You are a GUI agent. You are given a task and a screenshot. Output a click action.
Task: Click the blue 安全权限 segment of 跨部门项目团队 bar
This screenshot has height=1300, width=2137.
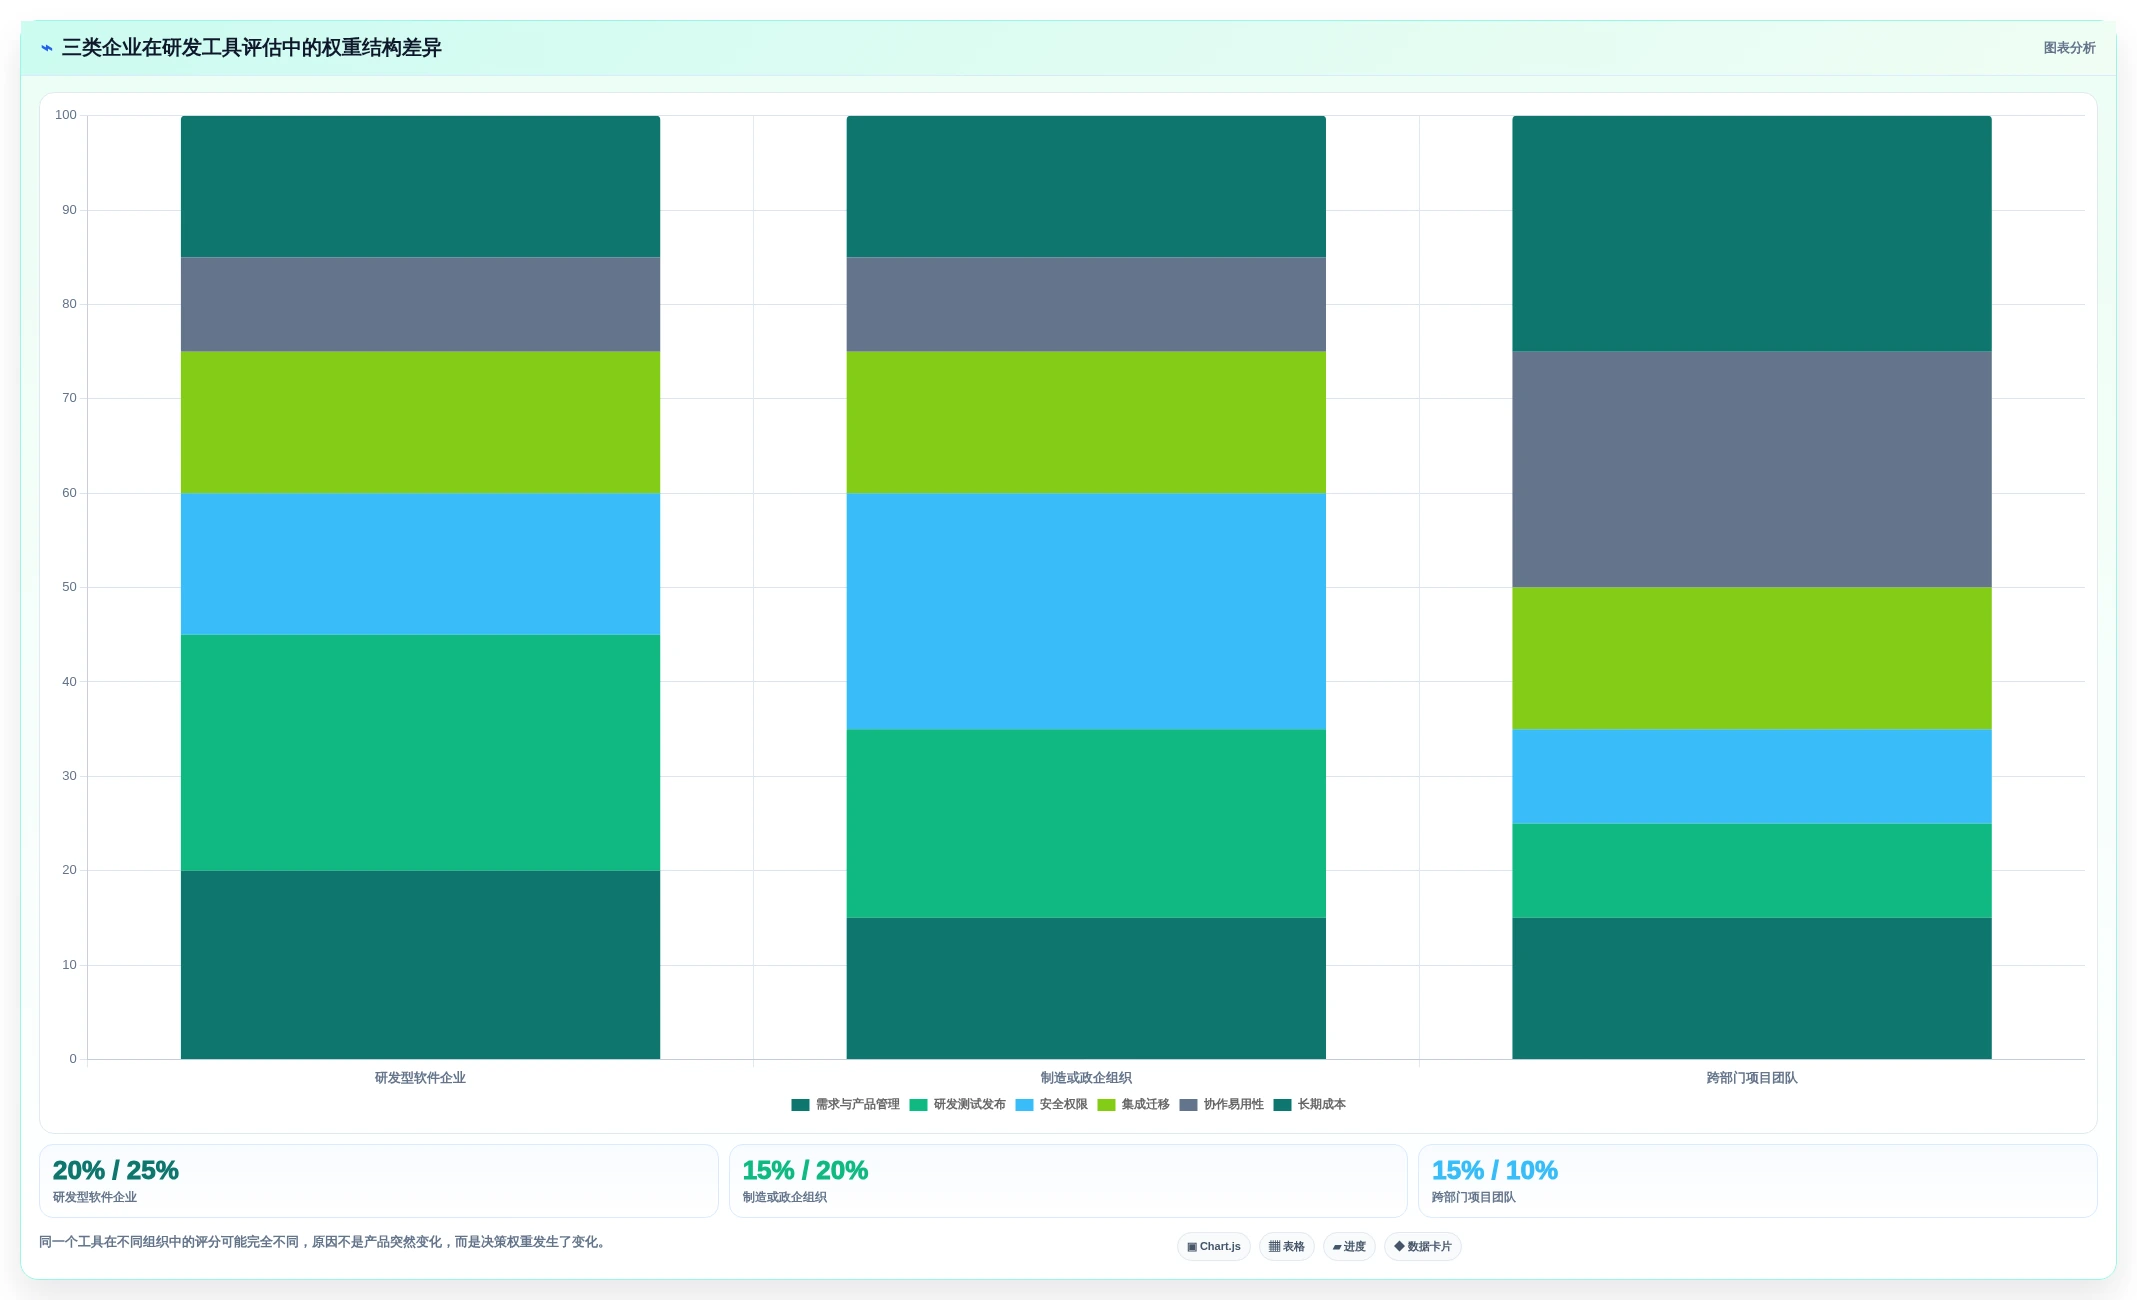coord(1752,777)
